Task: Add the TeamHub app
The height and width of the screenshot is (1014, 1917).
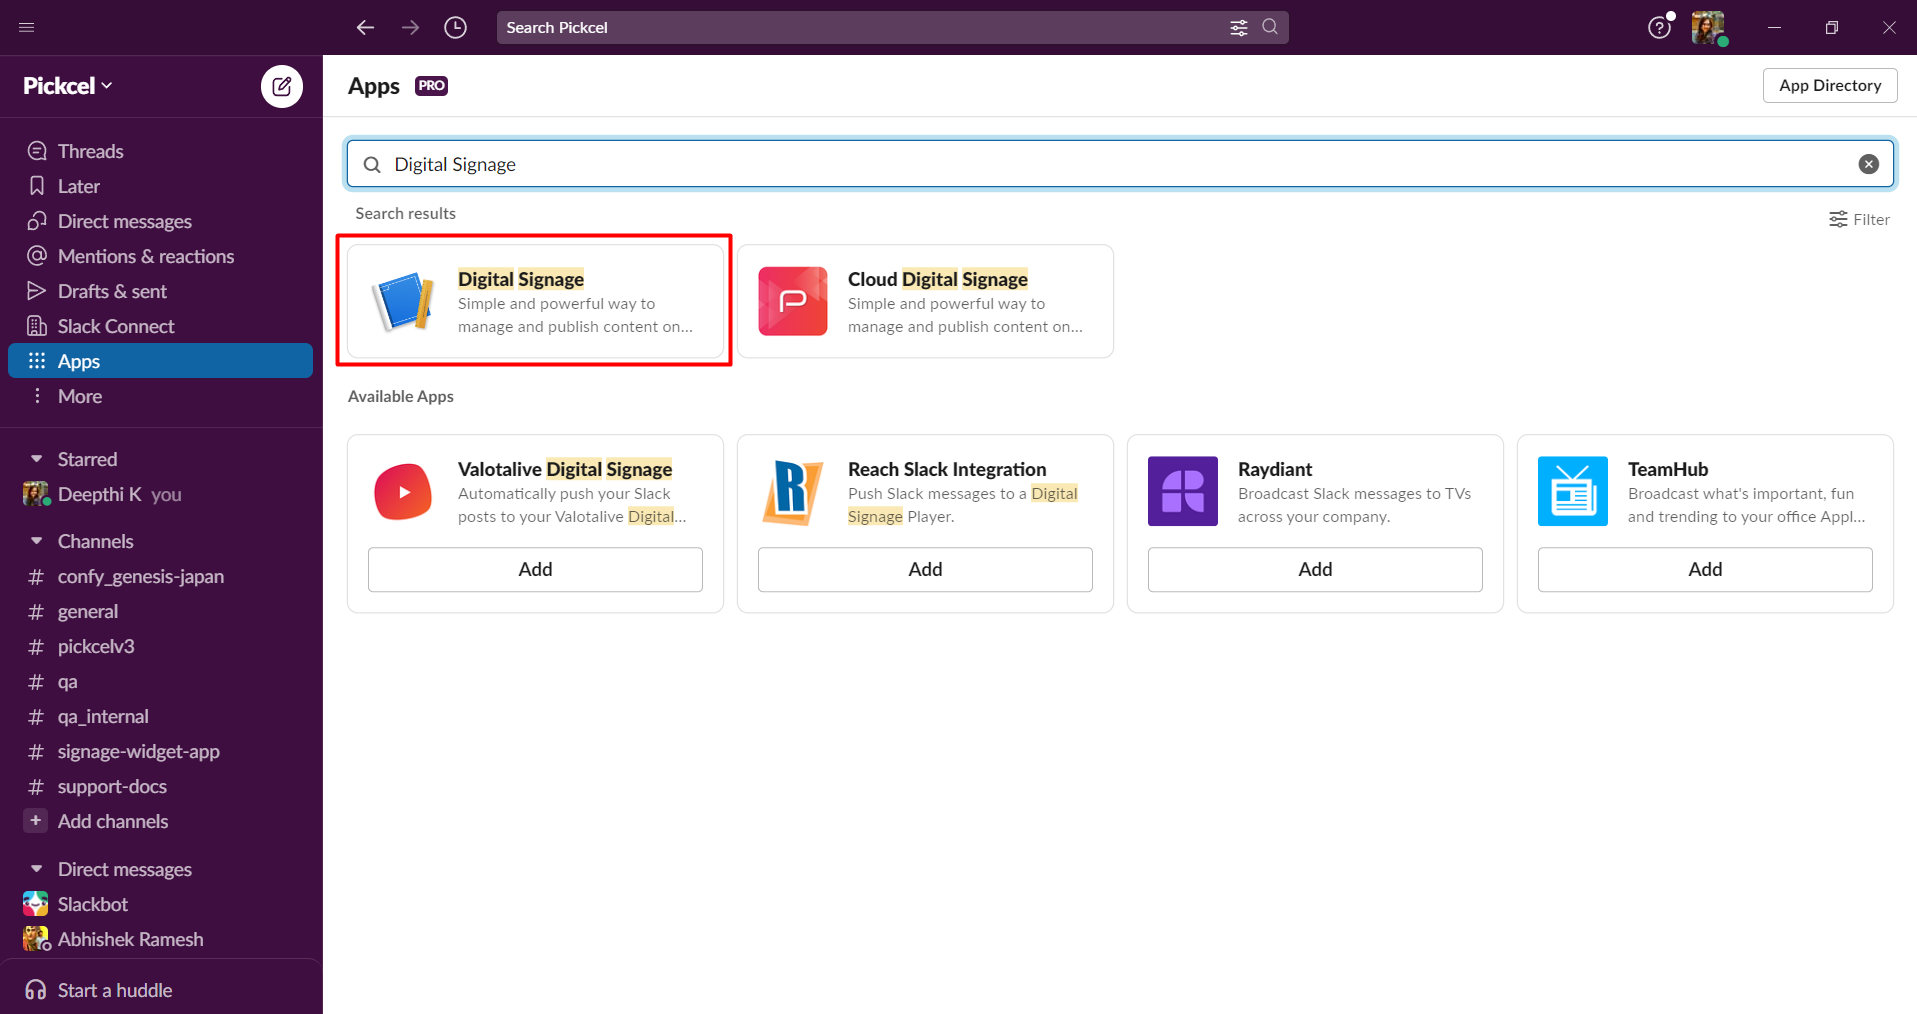Action: click(x=1705, y=569)
